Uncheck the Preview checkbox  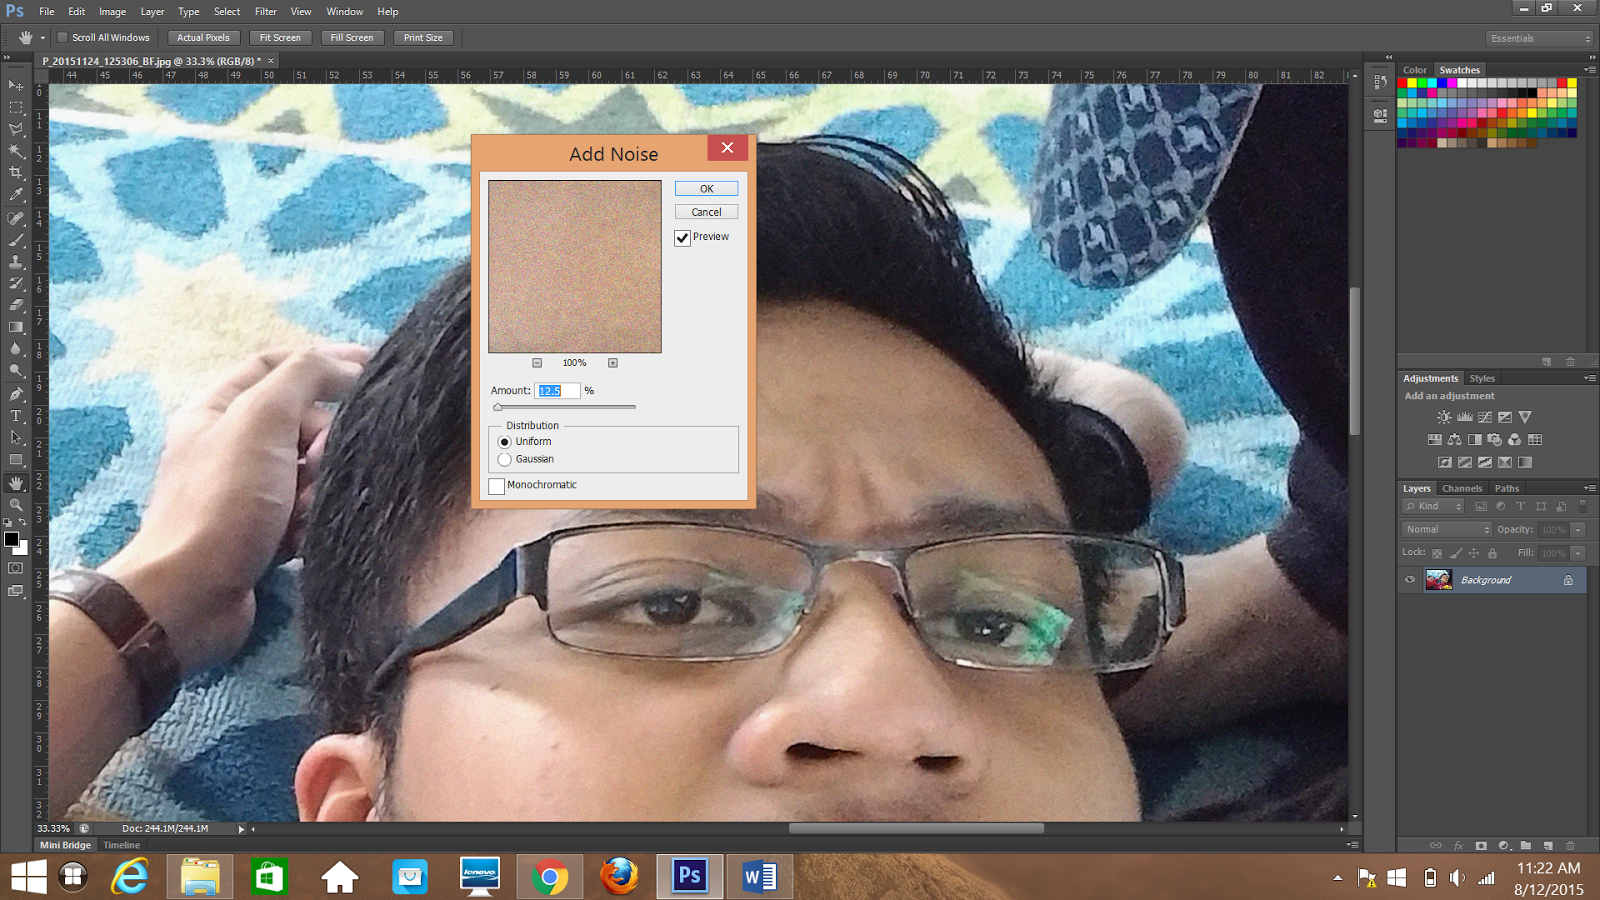(x=682, y=238)
